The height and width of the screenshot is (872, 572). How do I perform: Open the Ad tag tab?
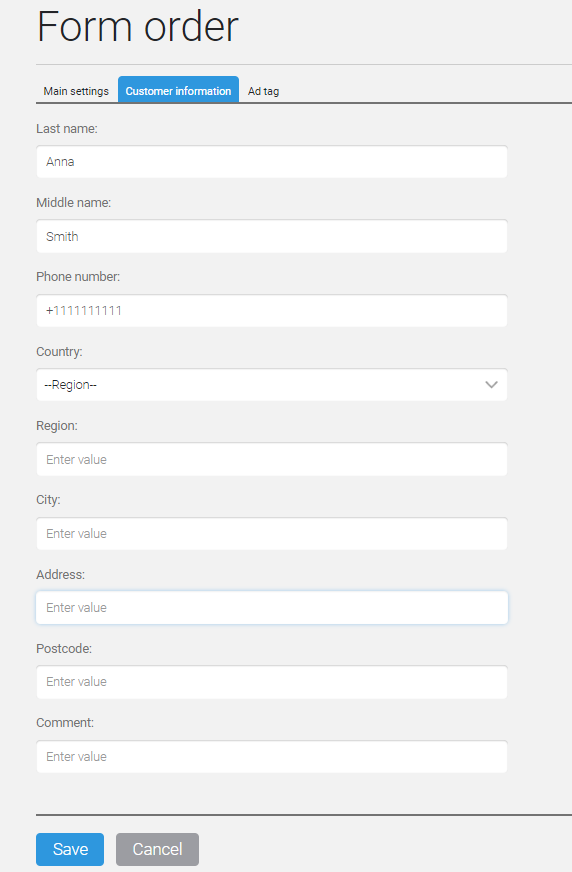pos(263,91)
